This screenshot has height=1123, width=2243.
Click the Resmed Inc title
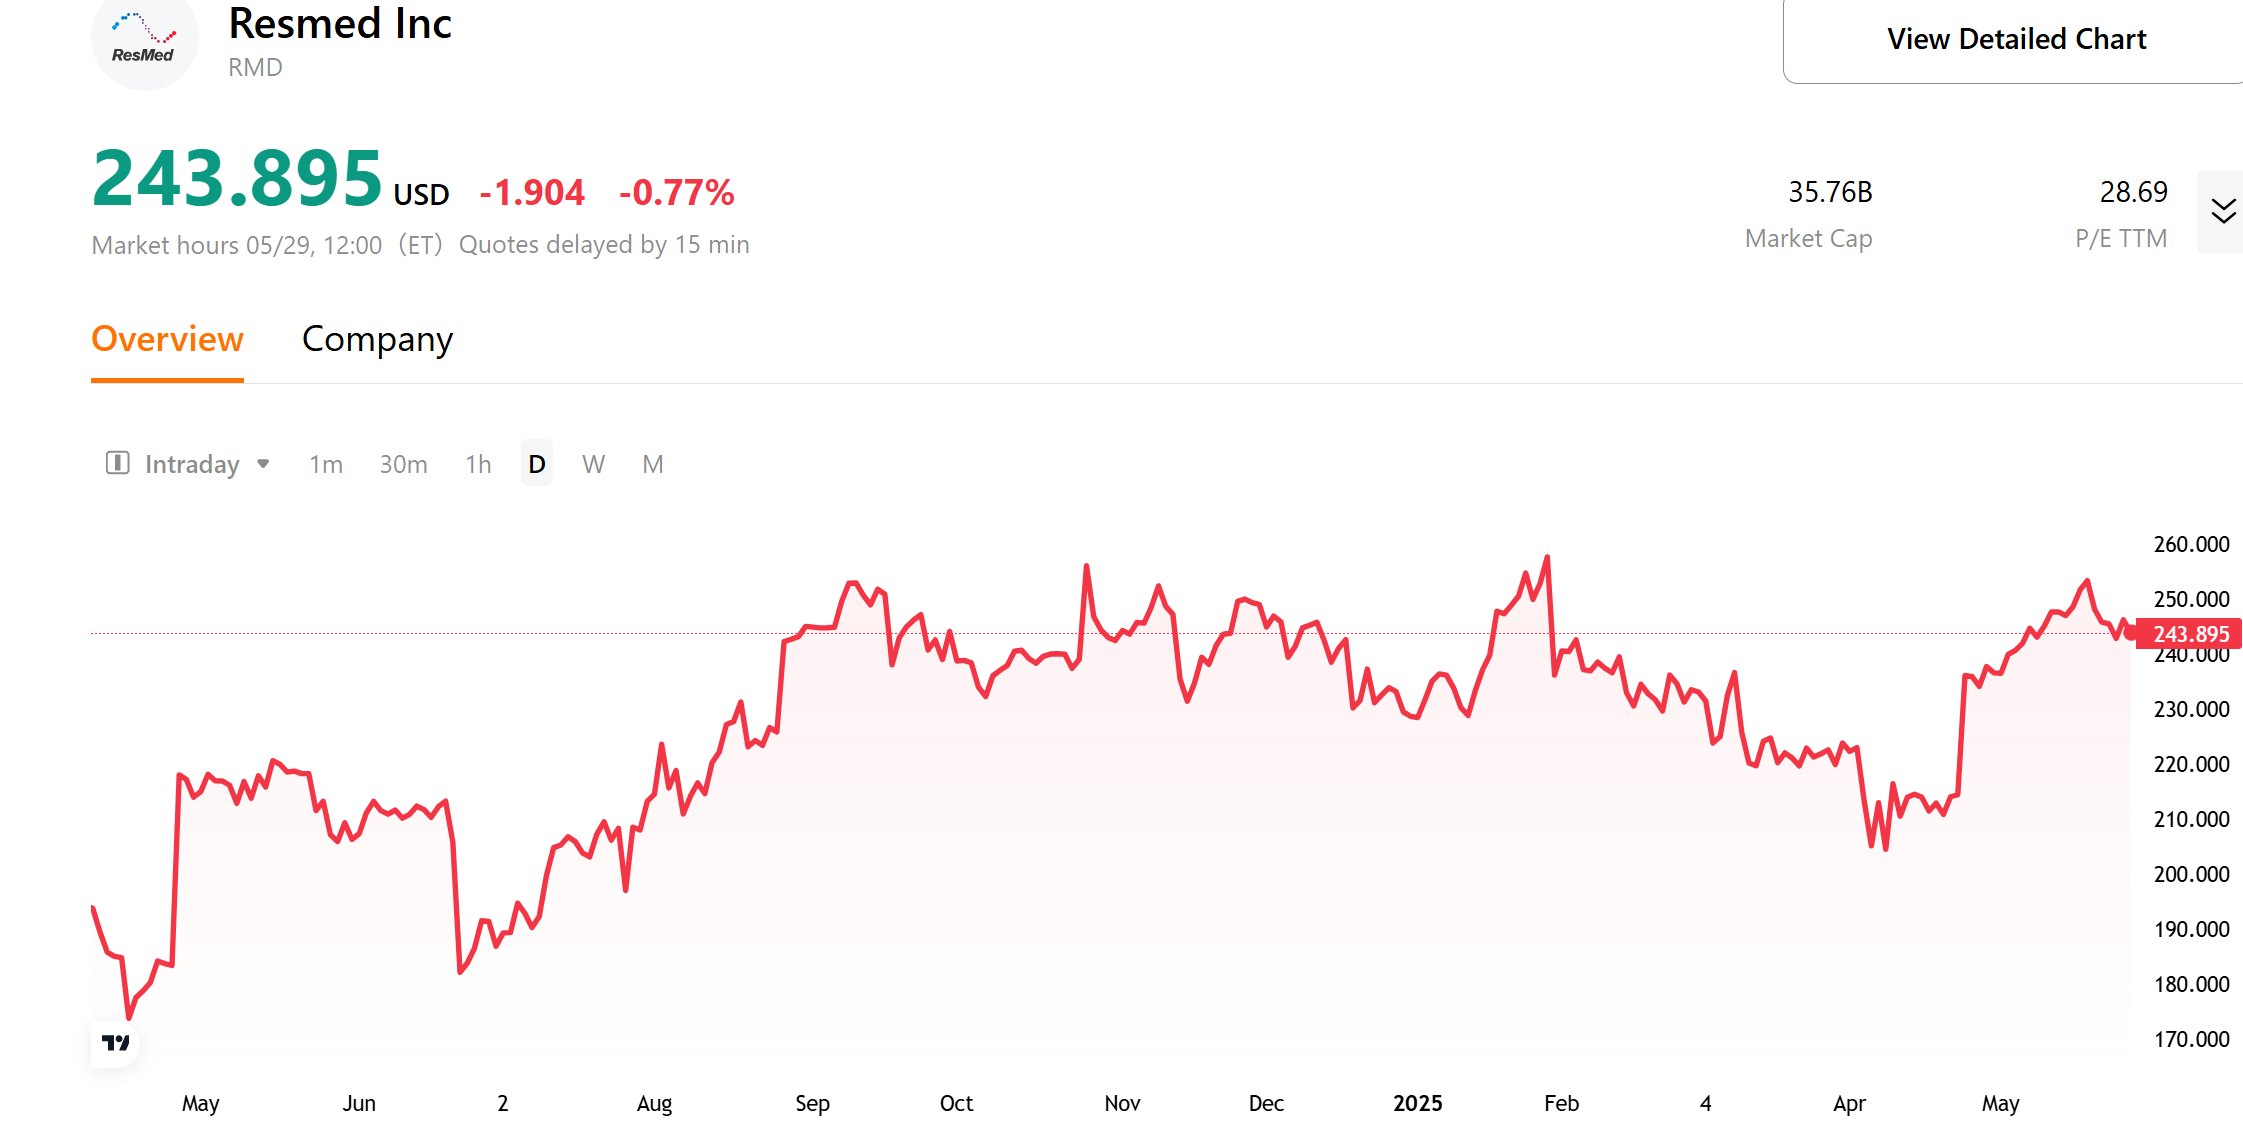(340, 24)
